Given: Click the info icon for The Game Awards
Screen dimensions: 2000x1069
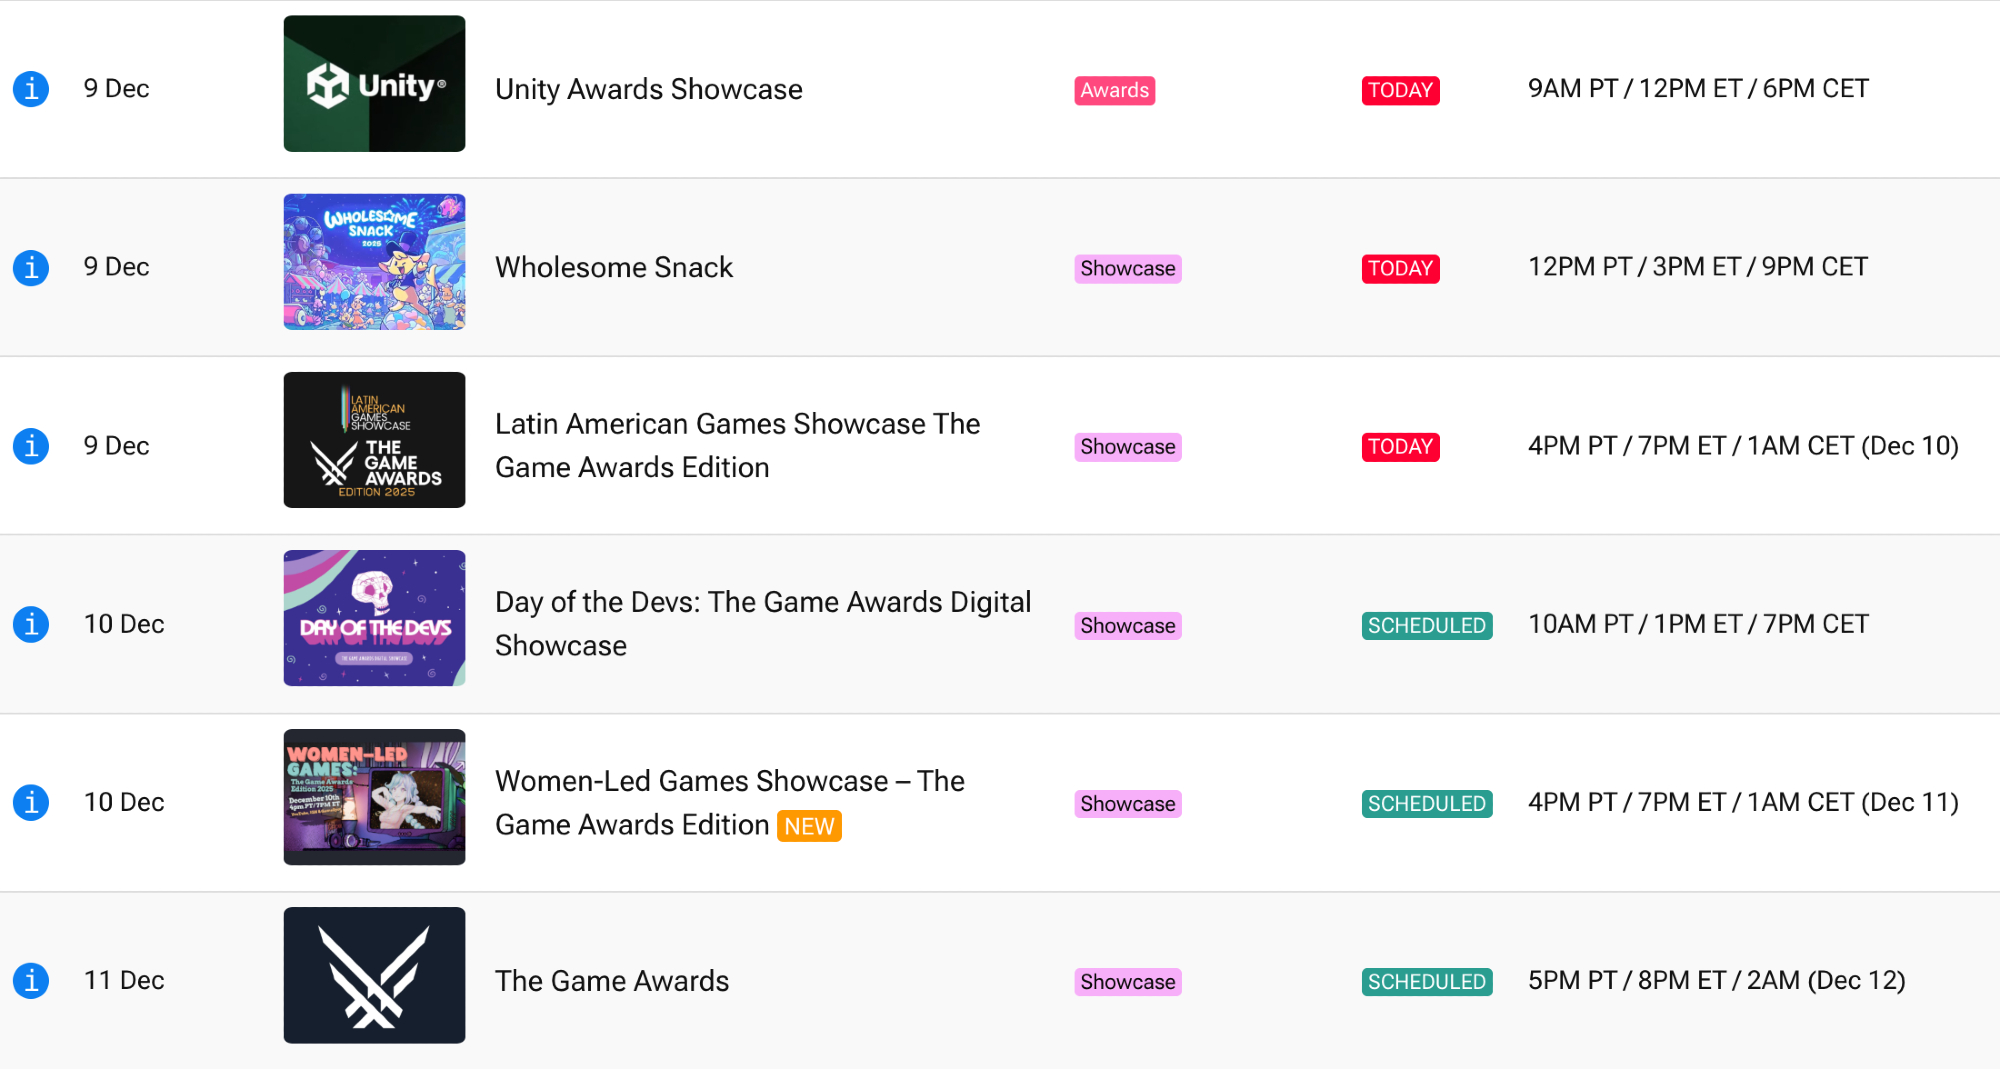Looking at the screenshot, I should coord(31,980).
